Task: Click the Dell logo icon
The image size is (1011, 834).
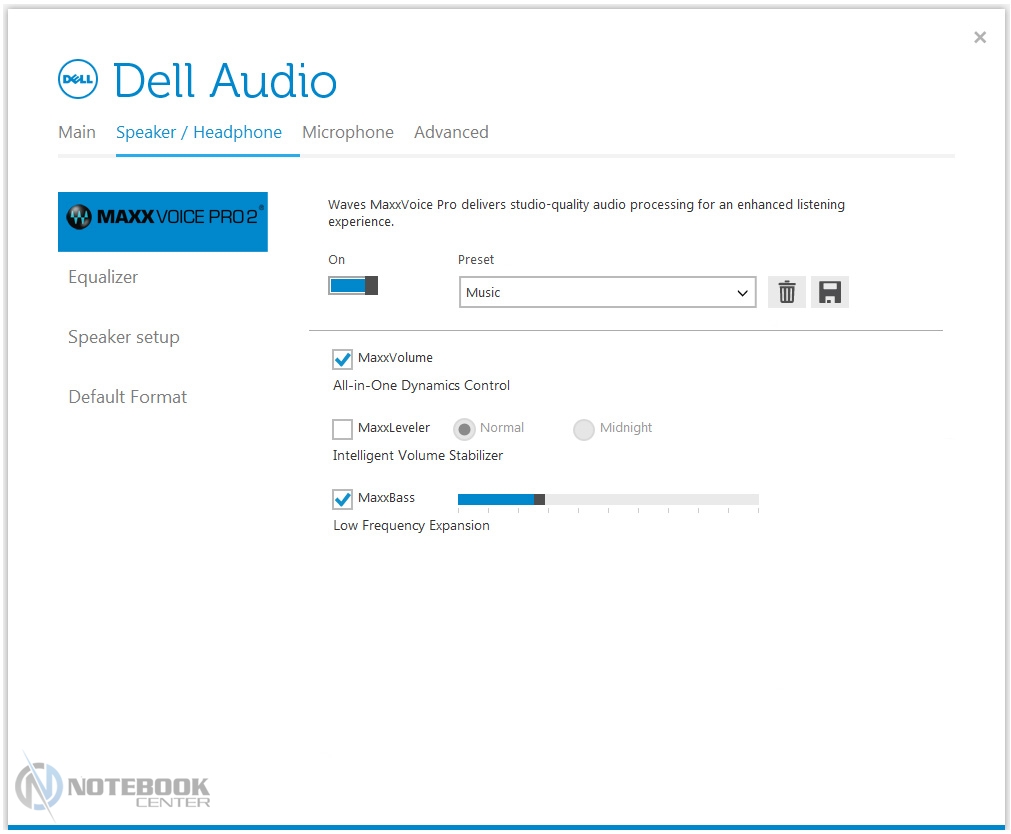Action: (x=77, y=80)
